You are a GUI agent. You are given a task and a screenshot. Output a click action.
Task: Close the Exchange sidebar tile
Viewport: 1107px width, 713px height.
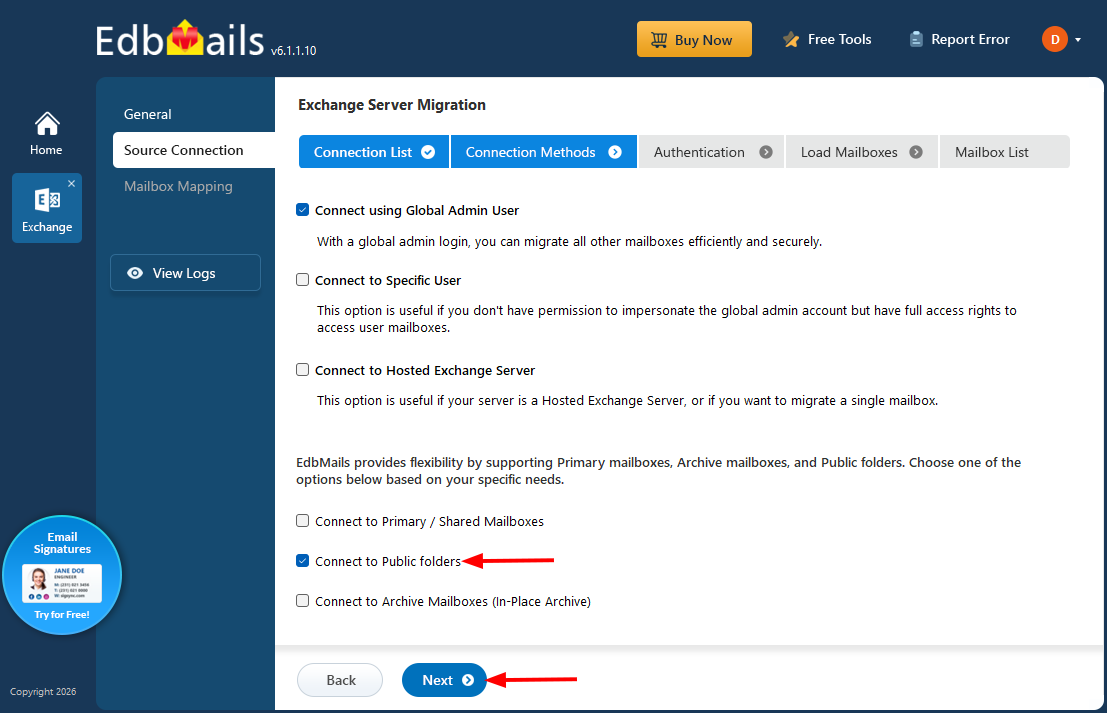point(71,184)
